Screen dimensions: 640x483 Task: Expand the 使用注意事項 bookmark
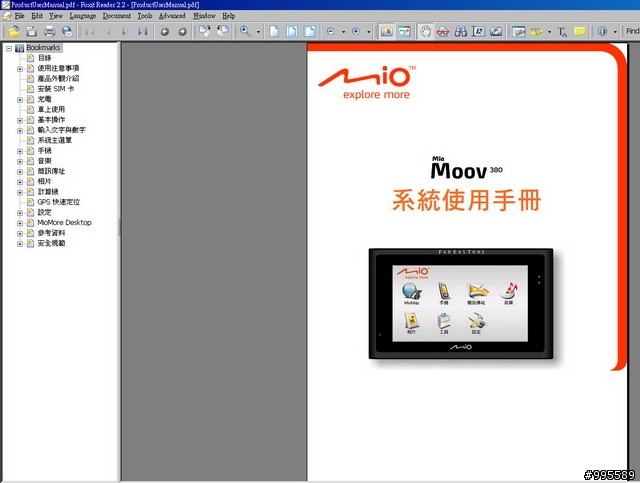pyautogui.click(x=20, y=69)
